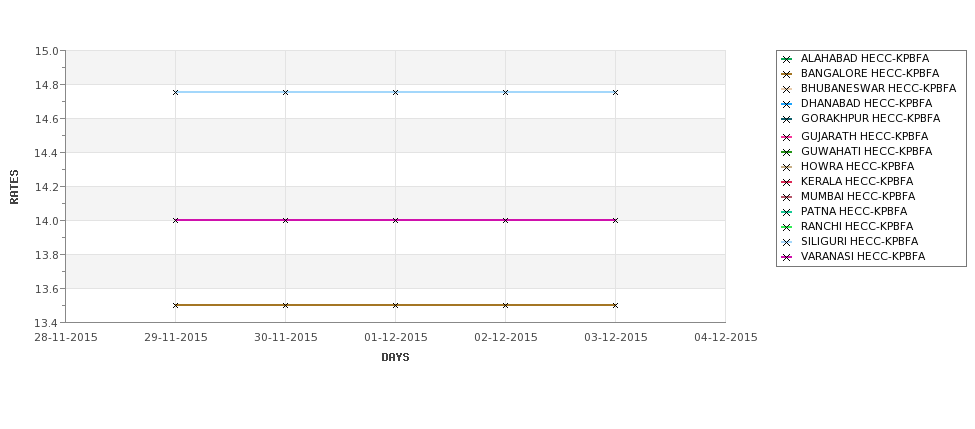Select the BHUBANESWAR HECC-KPBFA legend label
This screenshot has width=975, height=429.
[878, 88]
